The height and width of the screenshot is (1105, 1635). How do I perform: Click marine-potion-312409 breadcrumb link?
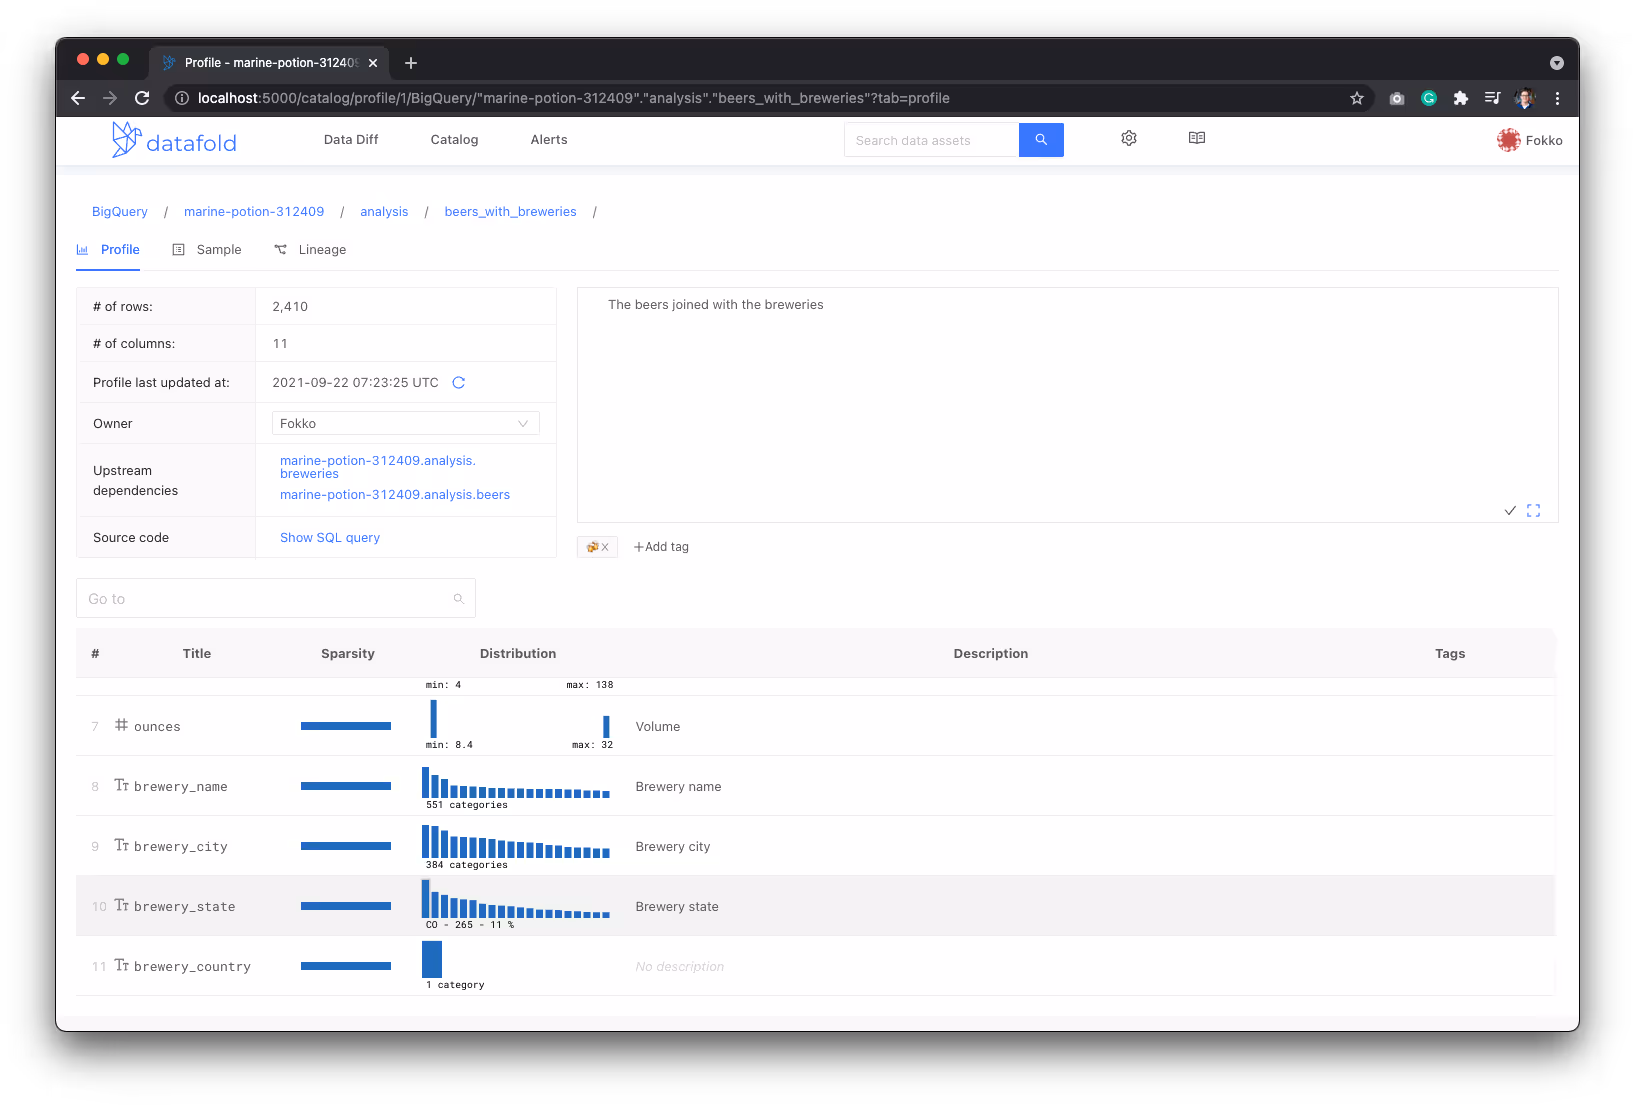pos(254,212)
